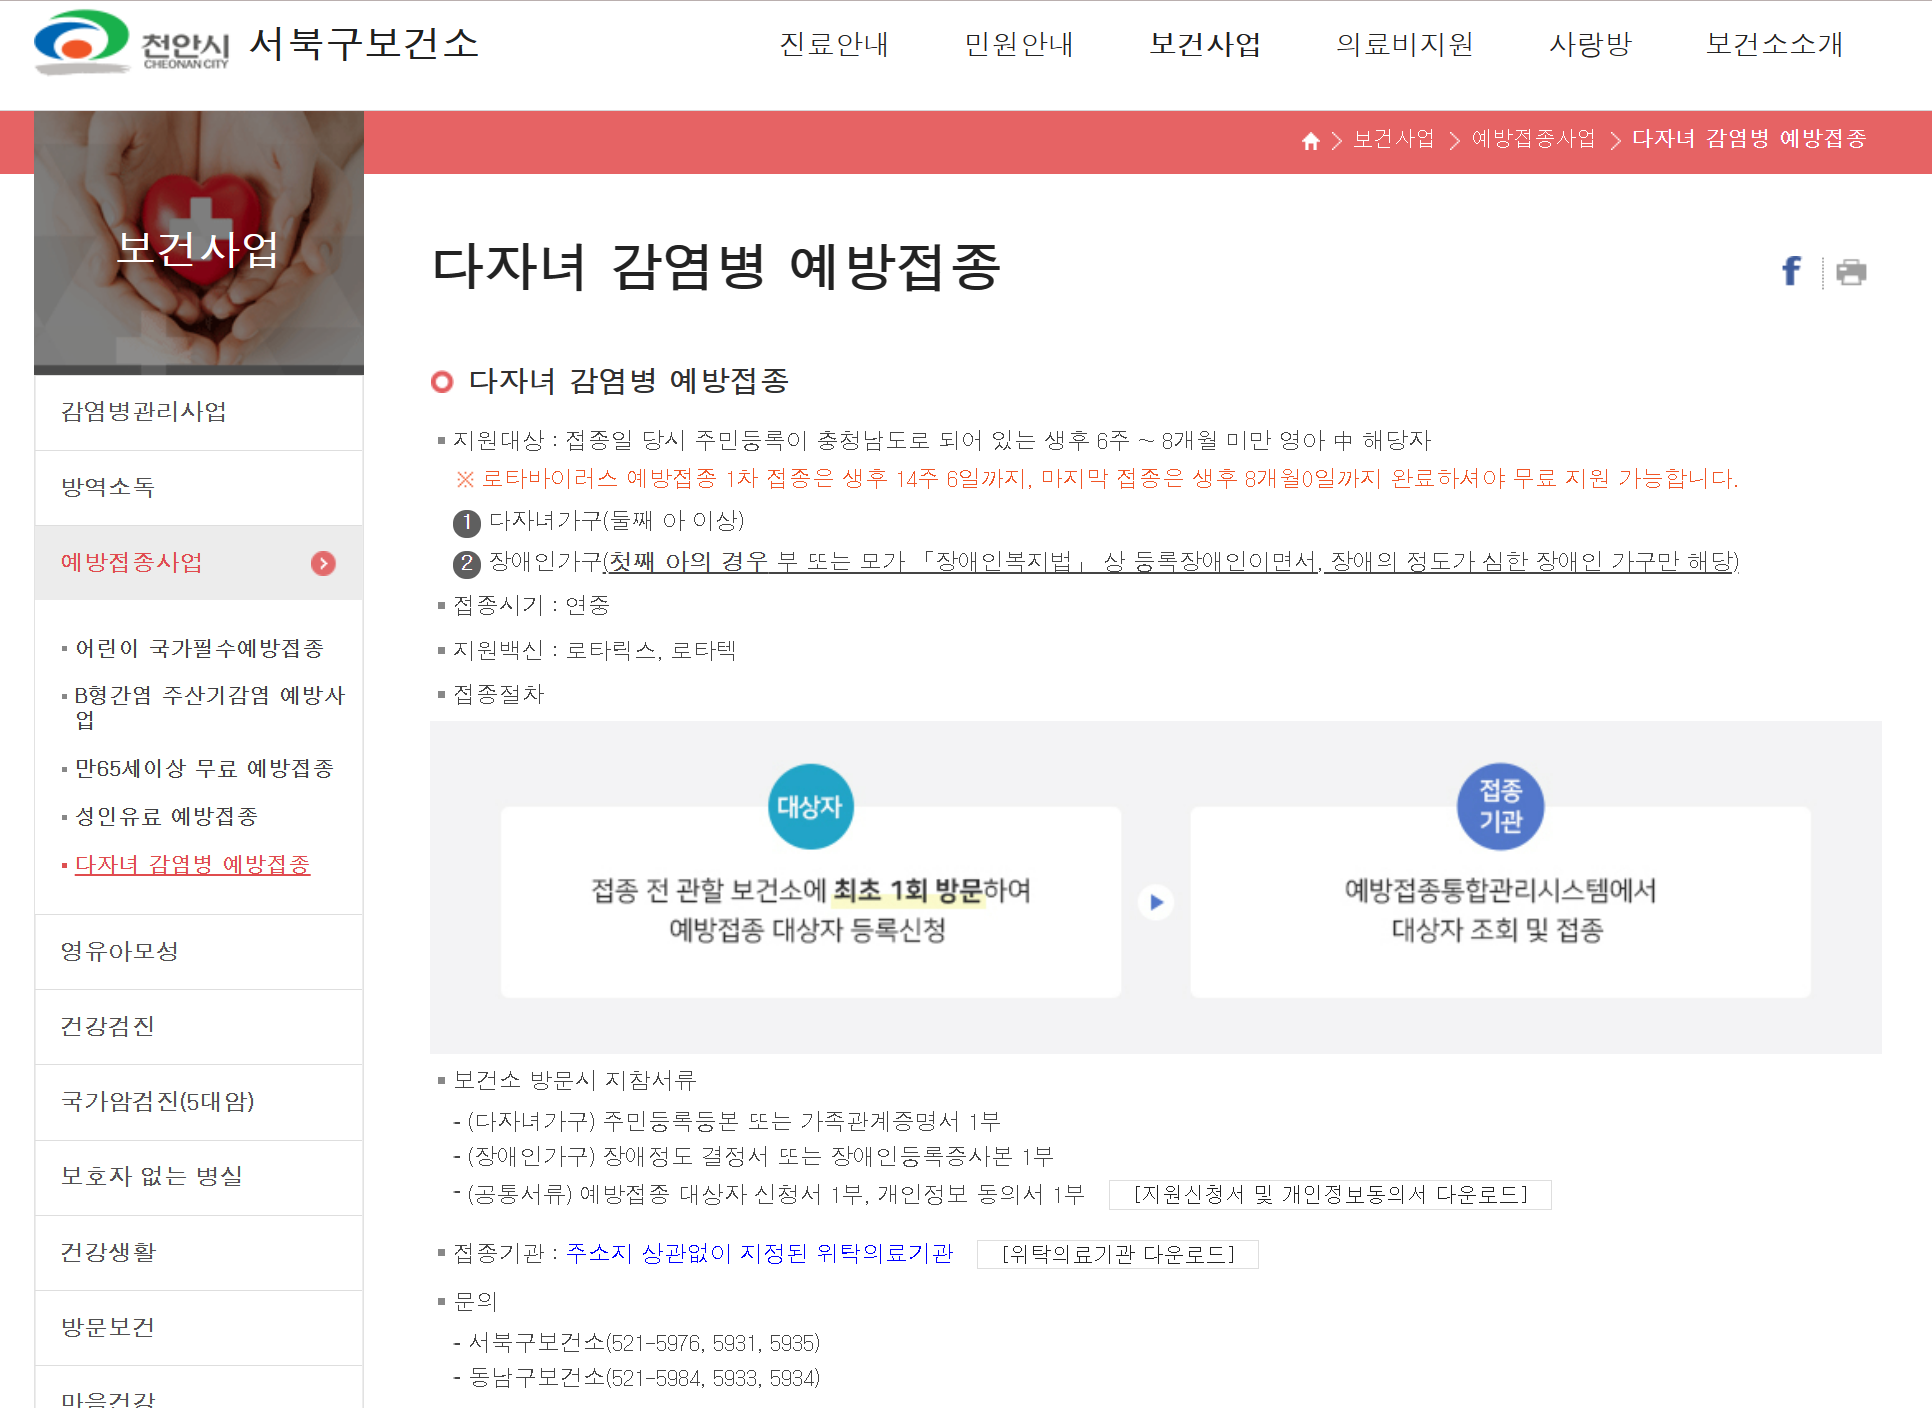
Task: Click the 다자녀 감염병 예방접종 page heading
Action: coord(716,268)
